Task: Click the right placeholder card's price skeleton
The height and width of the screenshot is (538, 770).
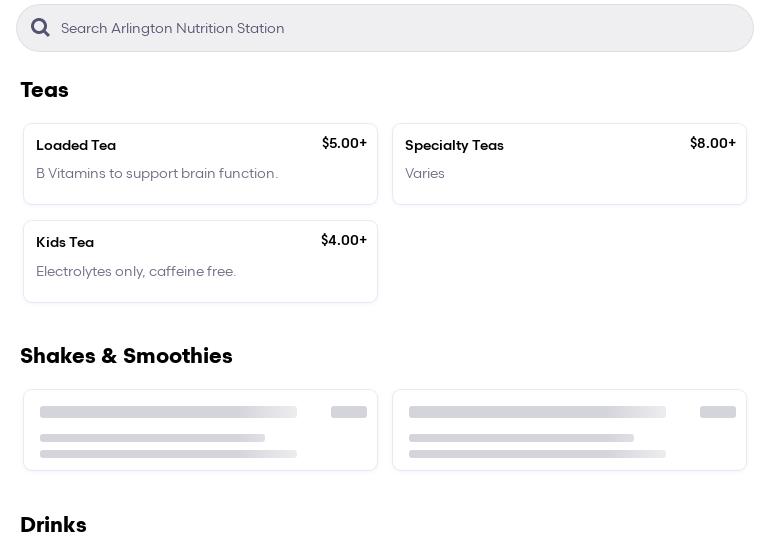Action: [718, 412]
